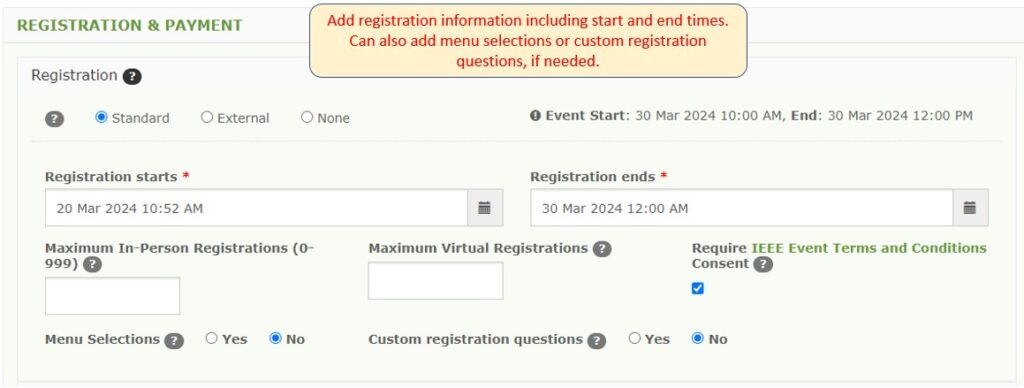This screenshot has width=1024, height=388.
Task: Click the help icon beside Registration heading
Action: [x=131, y=76]
